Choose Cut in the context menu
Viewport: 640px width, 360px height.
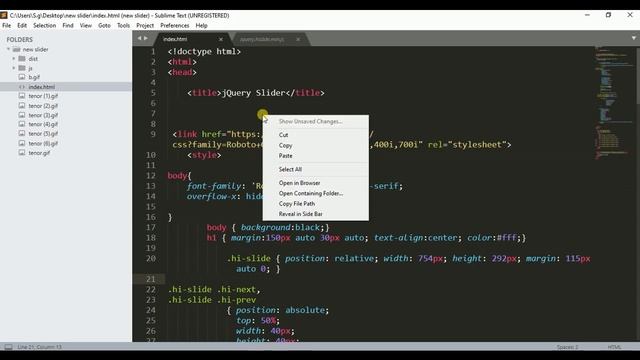(x=283, y=135)
